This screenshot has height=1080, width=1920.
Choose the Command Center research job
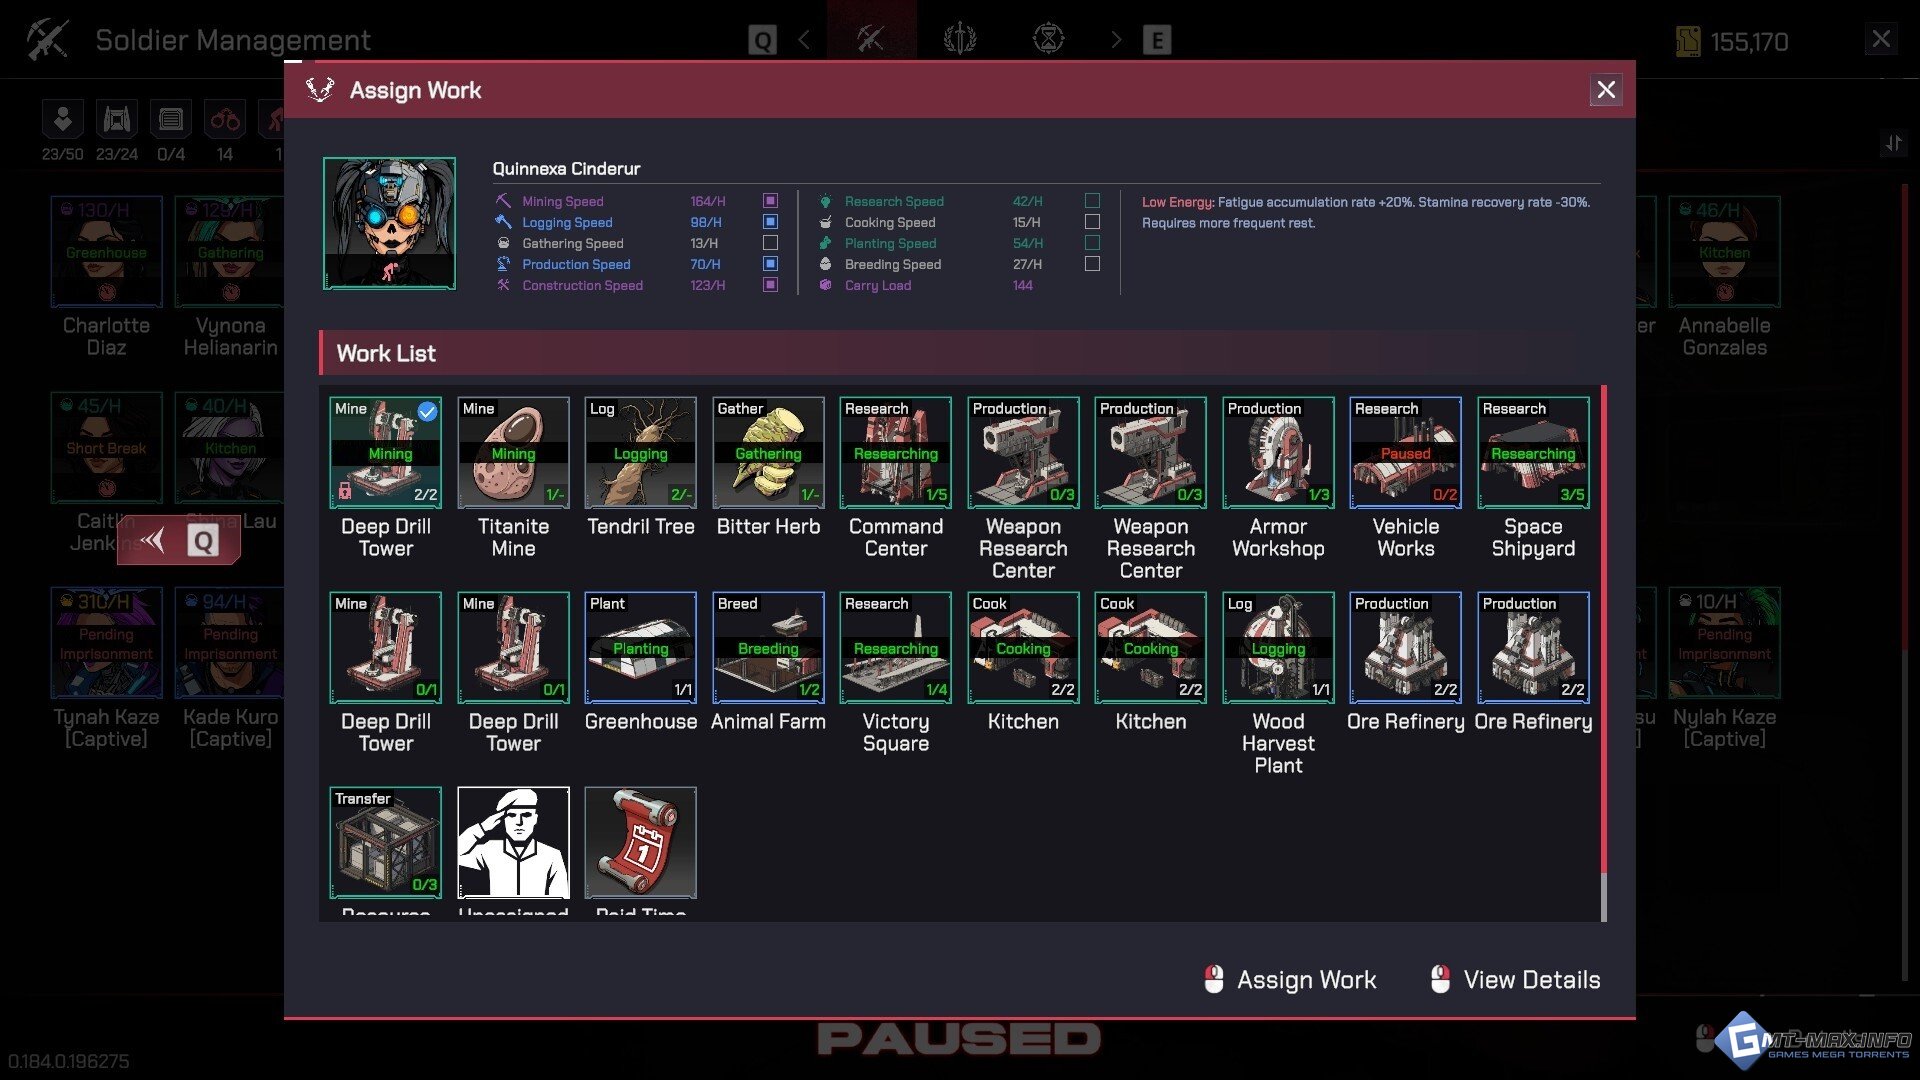coord(895,452)
